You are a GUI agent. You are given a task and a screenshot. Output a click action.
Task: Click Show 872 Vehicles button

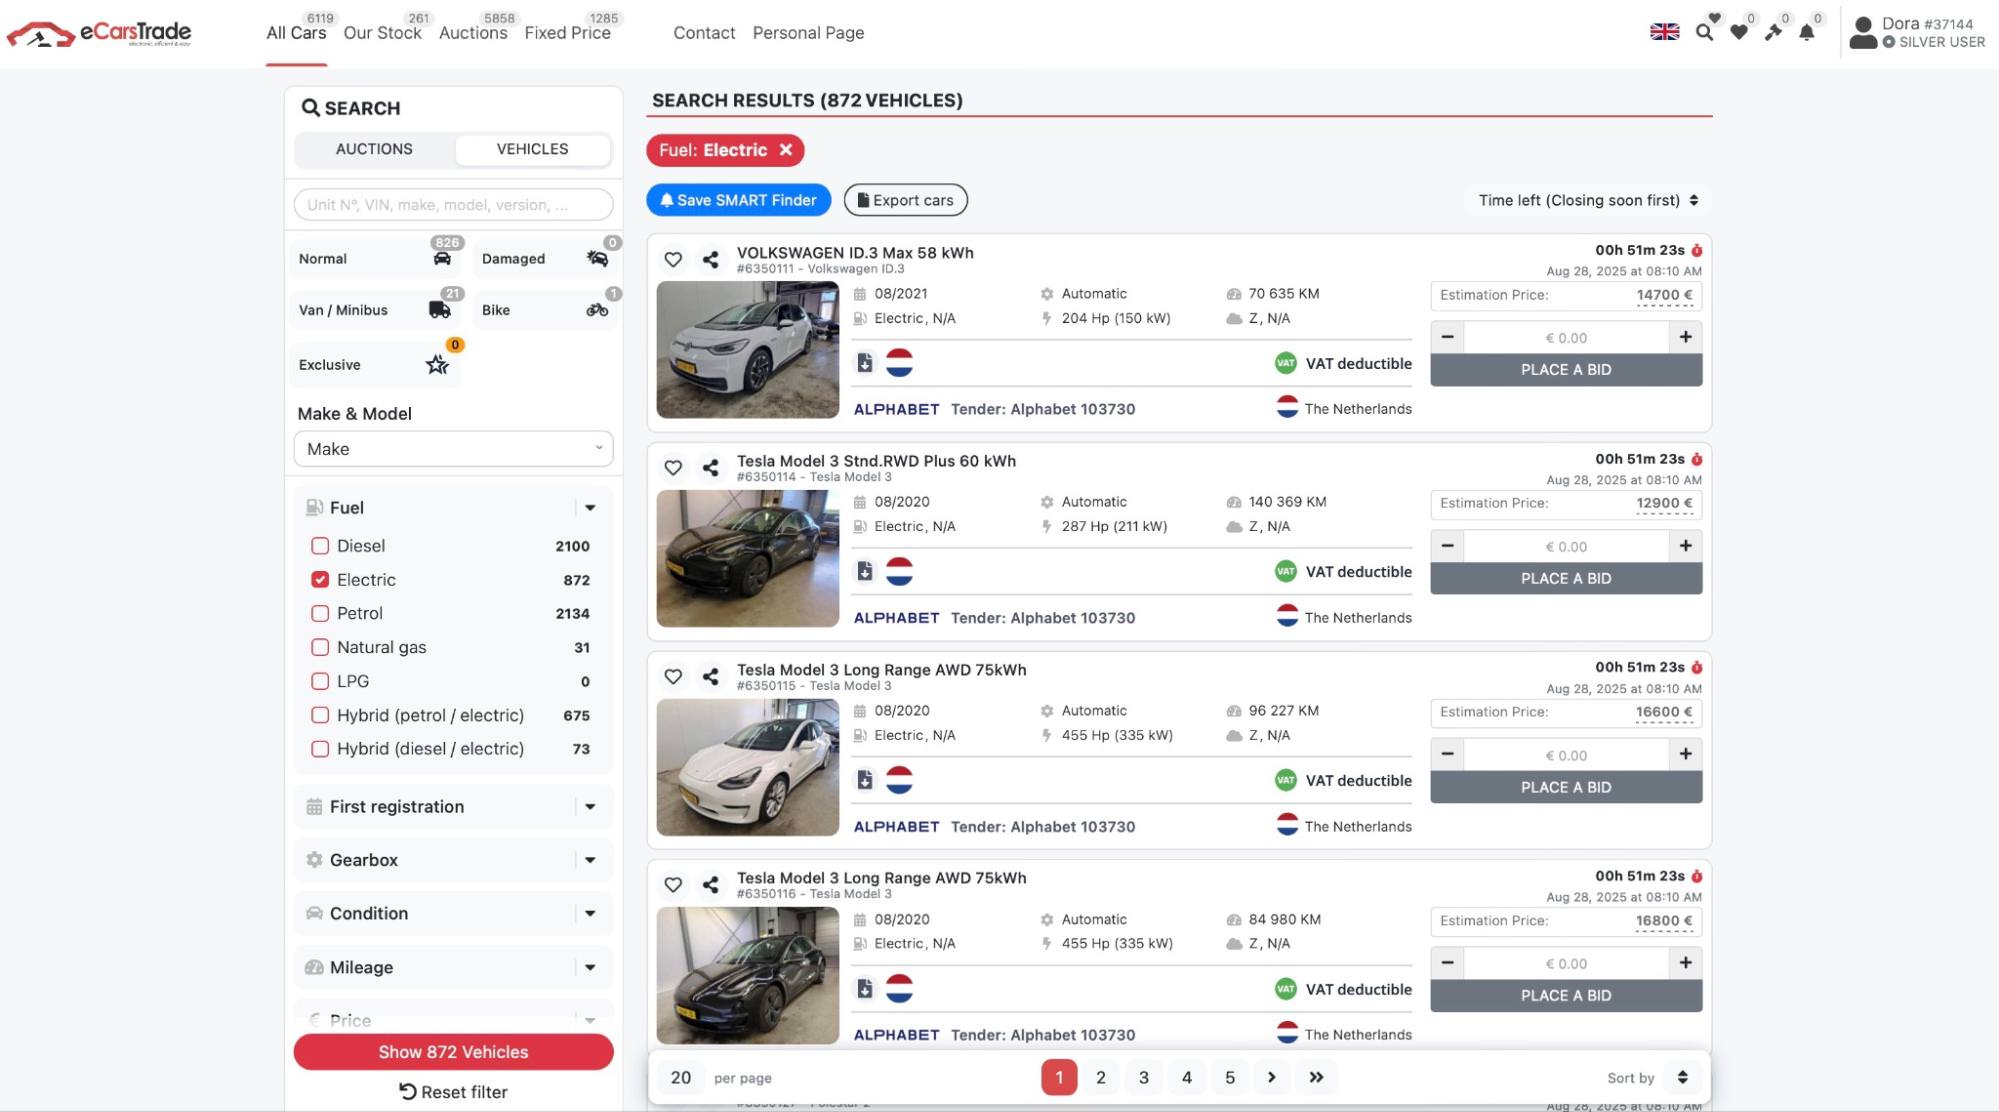point(453,1052)
